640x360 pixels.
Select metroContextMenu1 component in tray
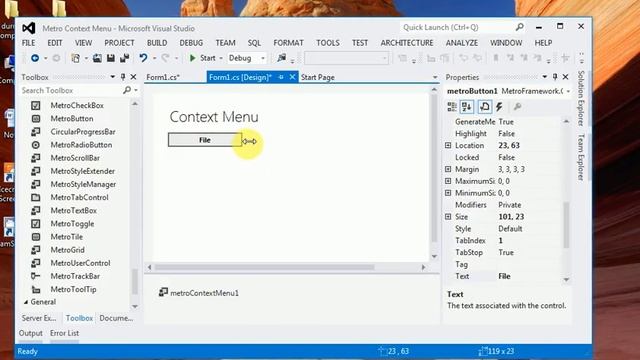(199, 293)
